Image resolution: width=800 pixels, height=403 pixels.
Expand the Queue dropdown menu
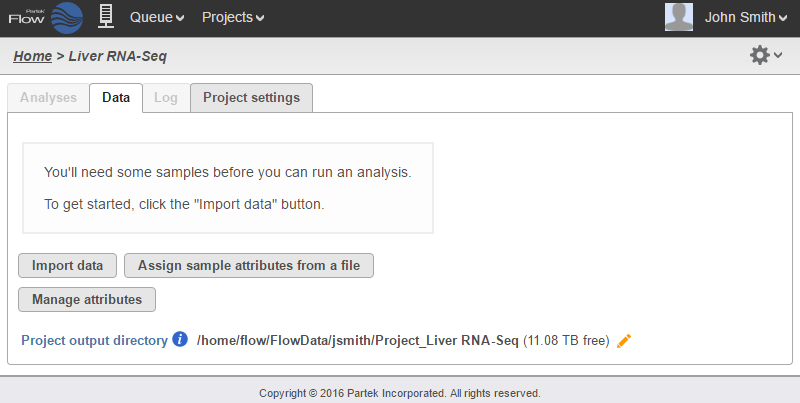coord(157,17)
